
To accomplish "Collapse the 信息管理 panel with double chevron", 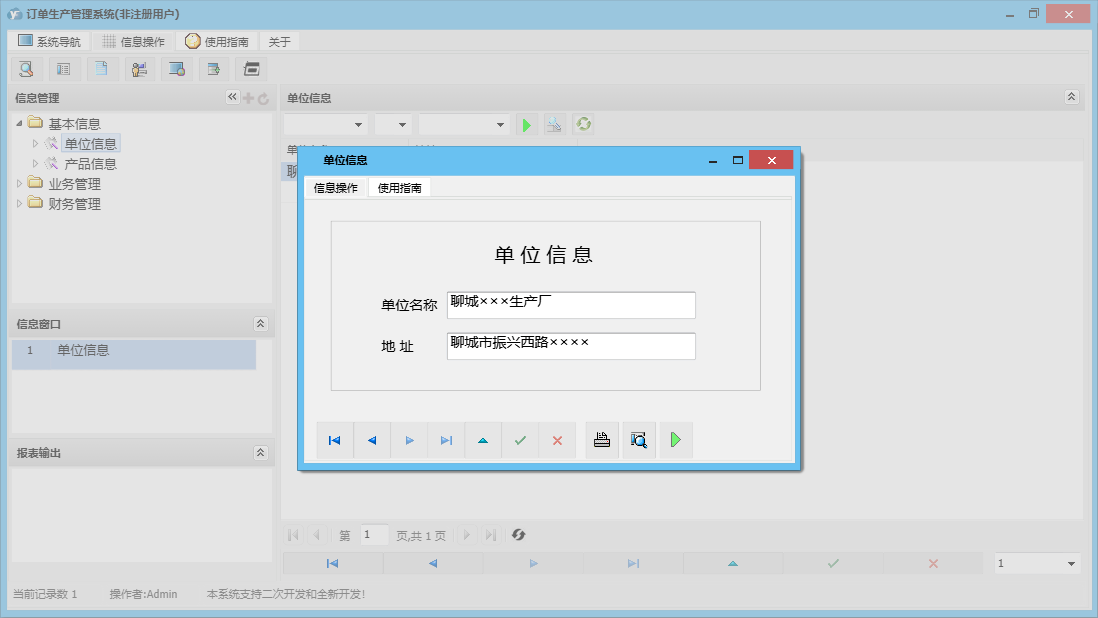I will 233,98.
